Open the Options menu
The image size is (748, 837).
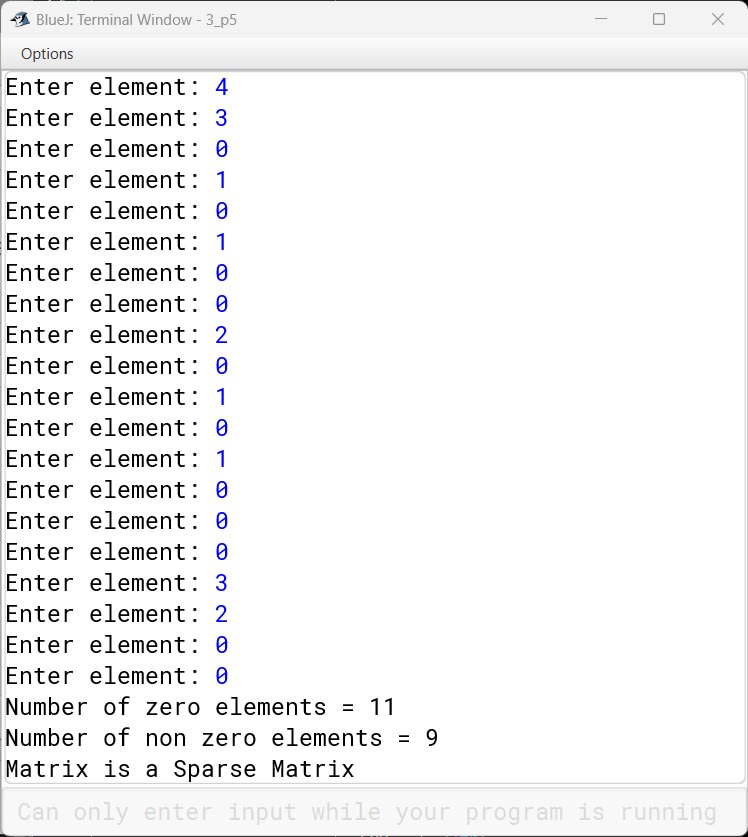[x=46, y=54]
